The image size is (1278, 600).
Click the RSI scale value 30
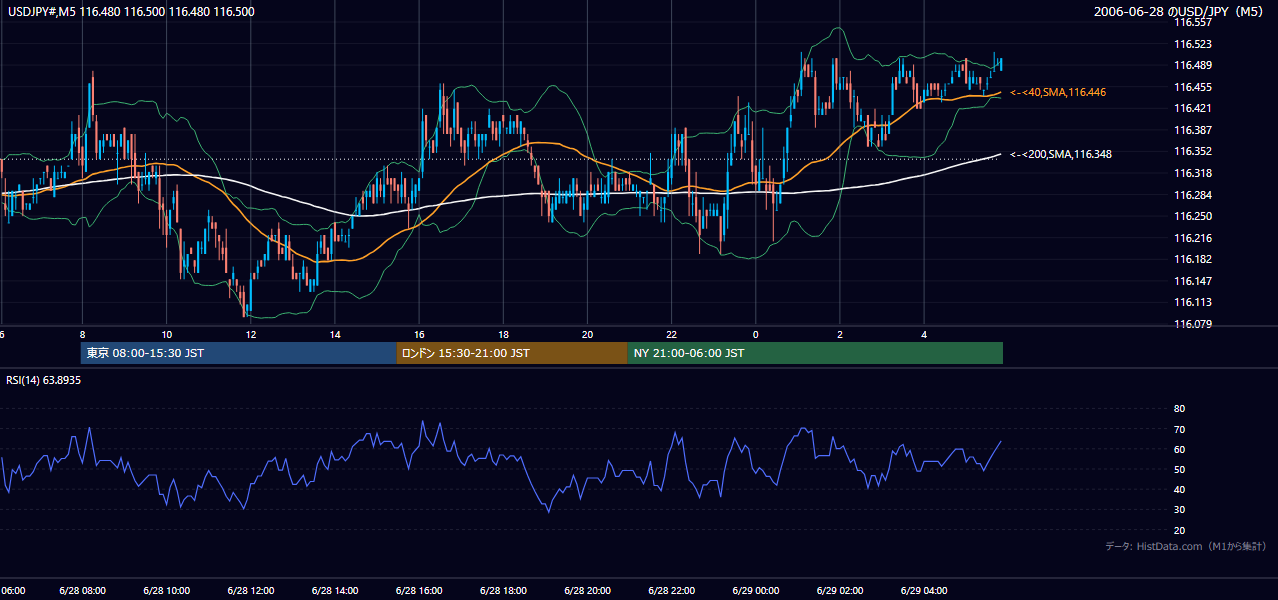point(1179,510)
